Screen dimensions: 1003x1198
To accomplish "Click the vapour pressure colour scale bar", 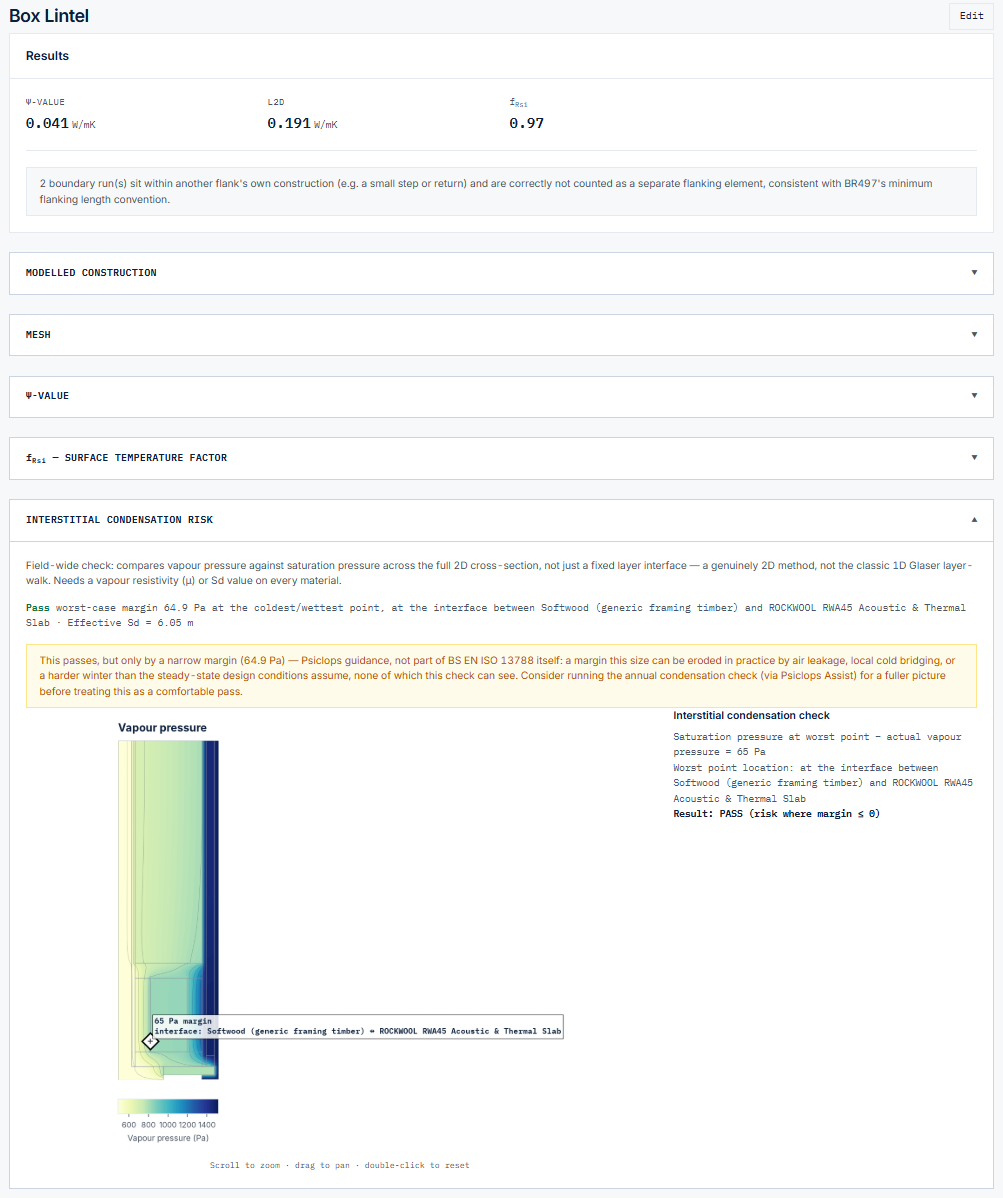I will coord(168,1106).
